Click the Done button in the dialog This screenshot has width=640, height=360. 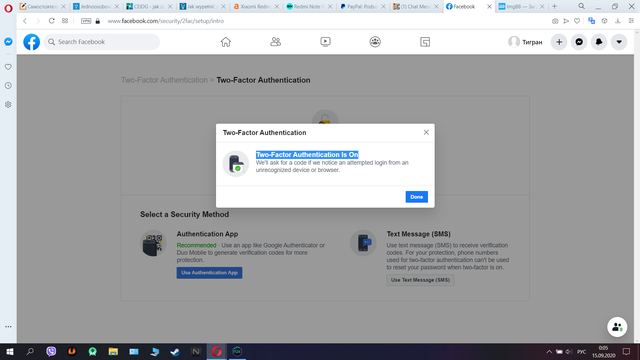point(416,197)
